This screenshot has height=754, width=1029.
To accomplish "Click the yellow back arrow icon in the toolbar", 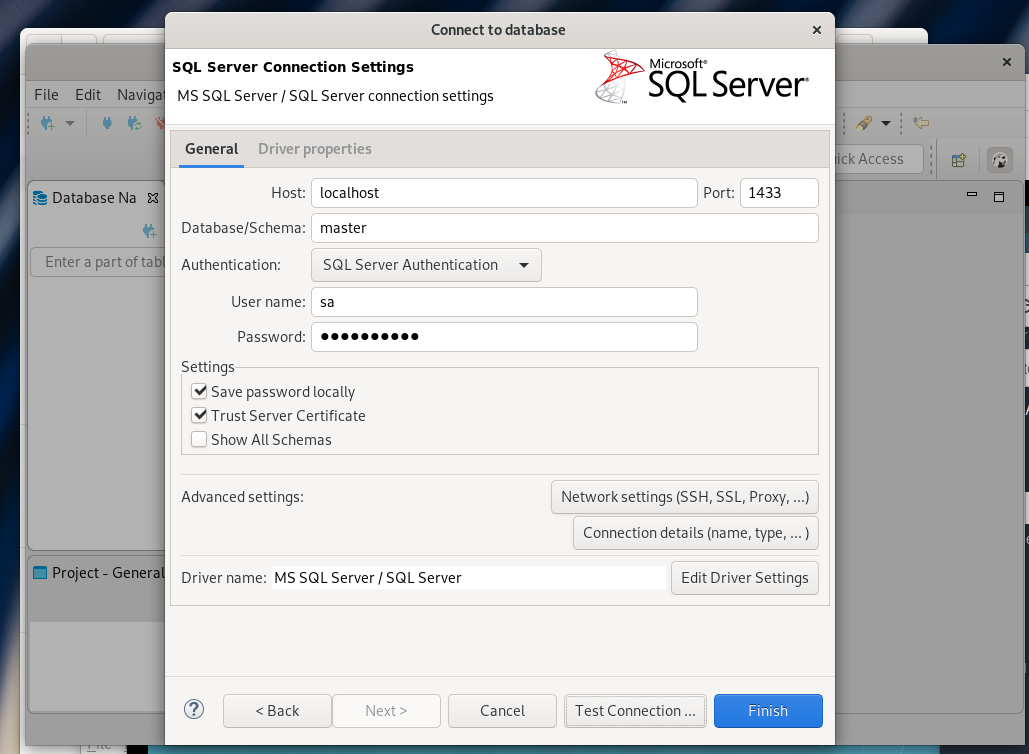I will tap(921, 123).
